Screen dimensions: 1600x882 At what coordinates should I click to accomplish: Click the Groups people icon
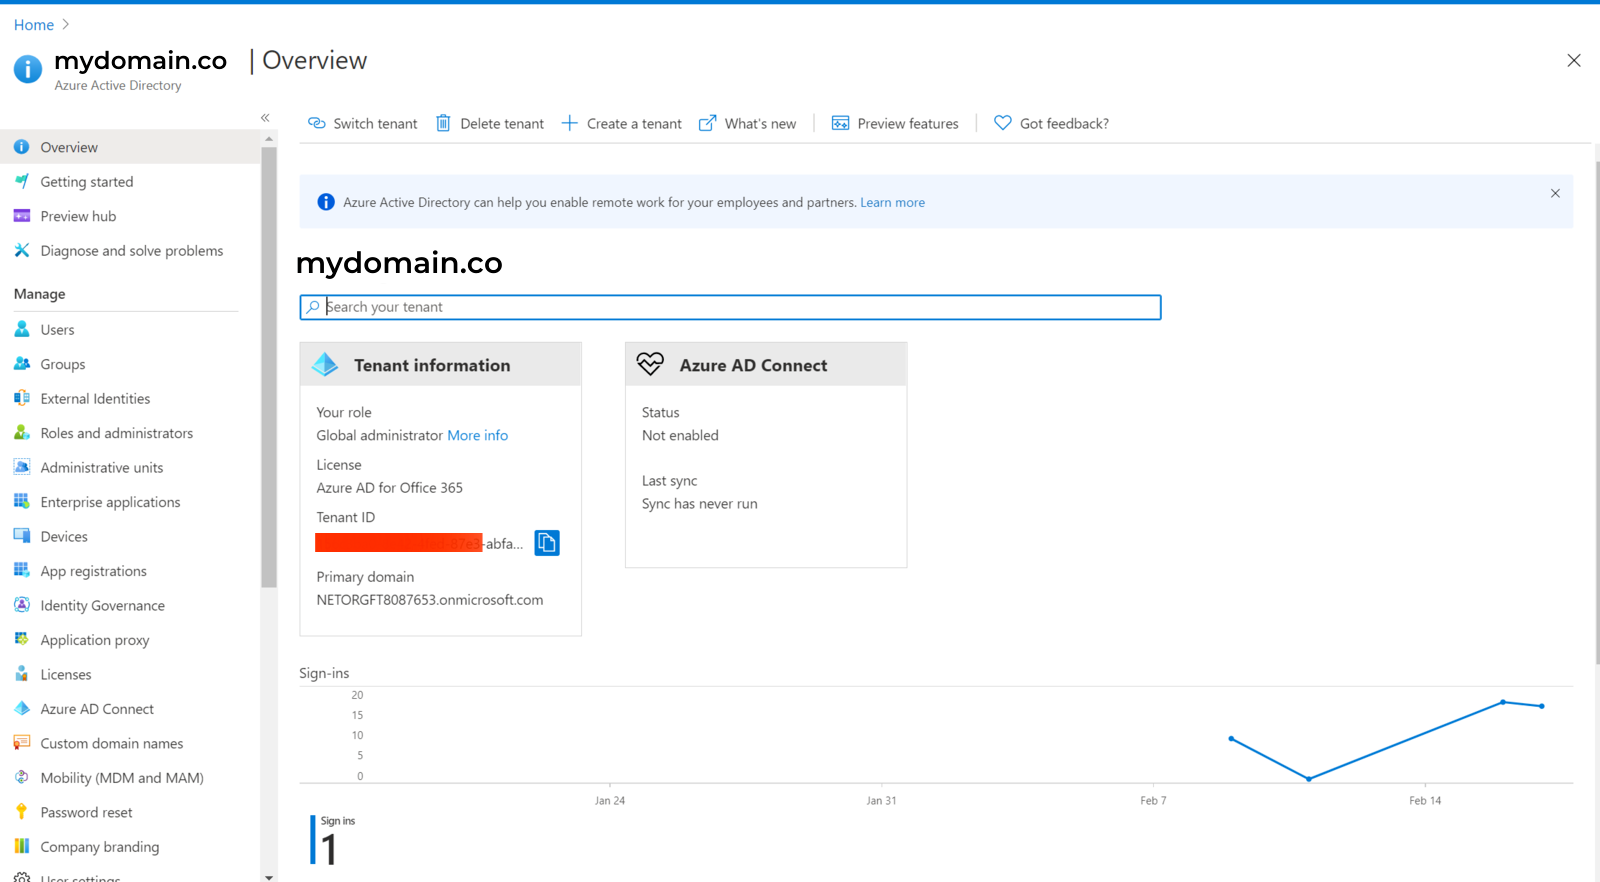point(21,364)
